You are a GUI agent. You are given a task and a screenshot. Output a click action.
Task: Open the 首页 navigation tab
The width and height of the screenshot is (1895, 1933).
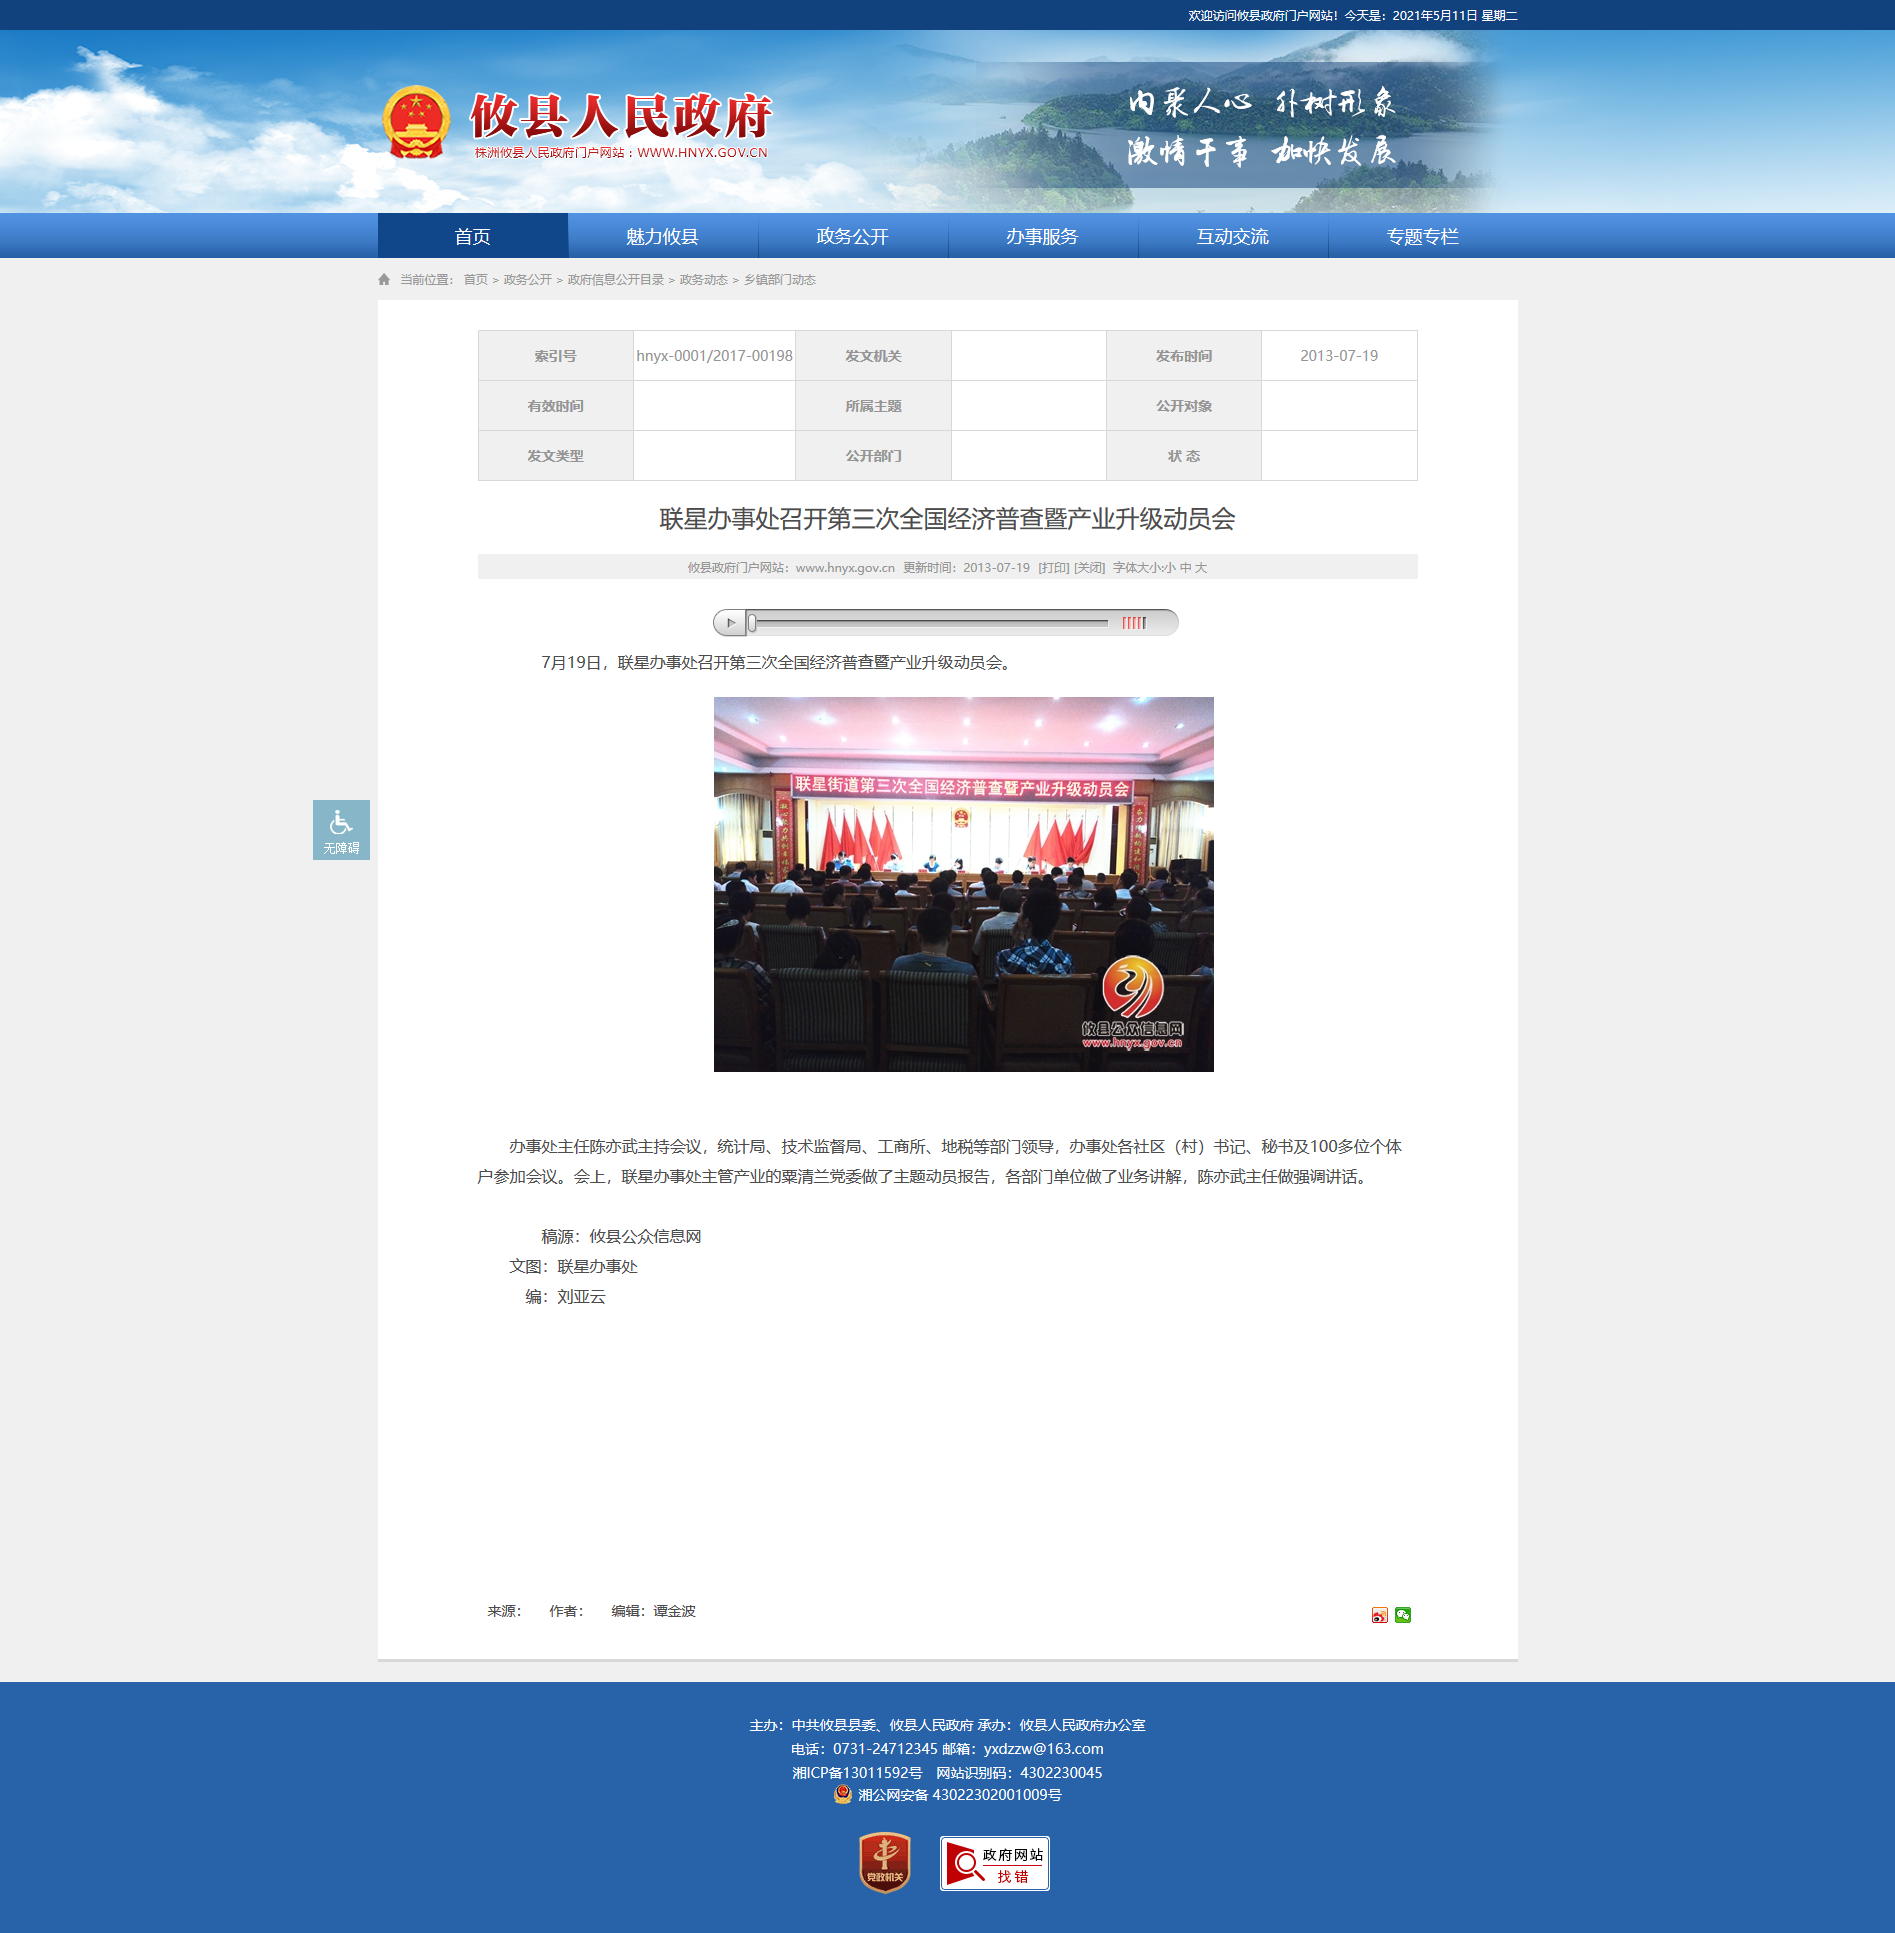pos(472,236)
